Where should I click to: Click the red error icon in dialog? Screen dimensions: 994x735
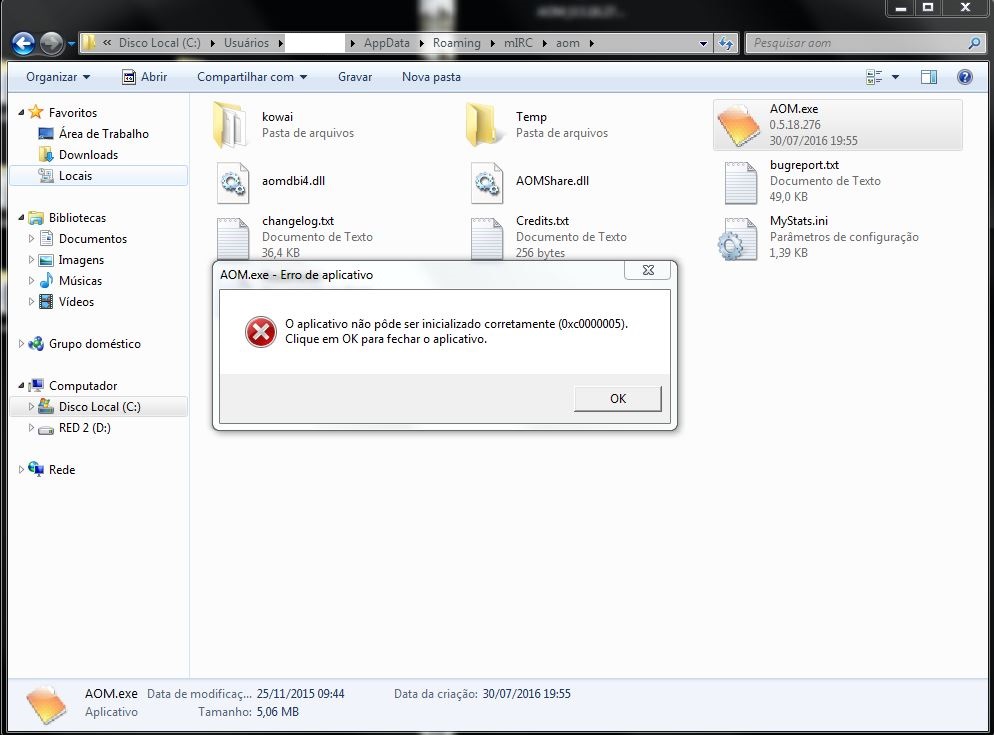click(261, 332)
